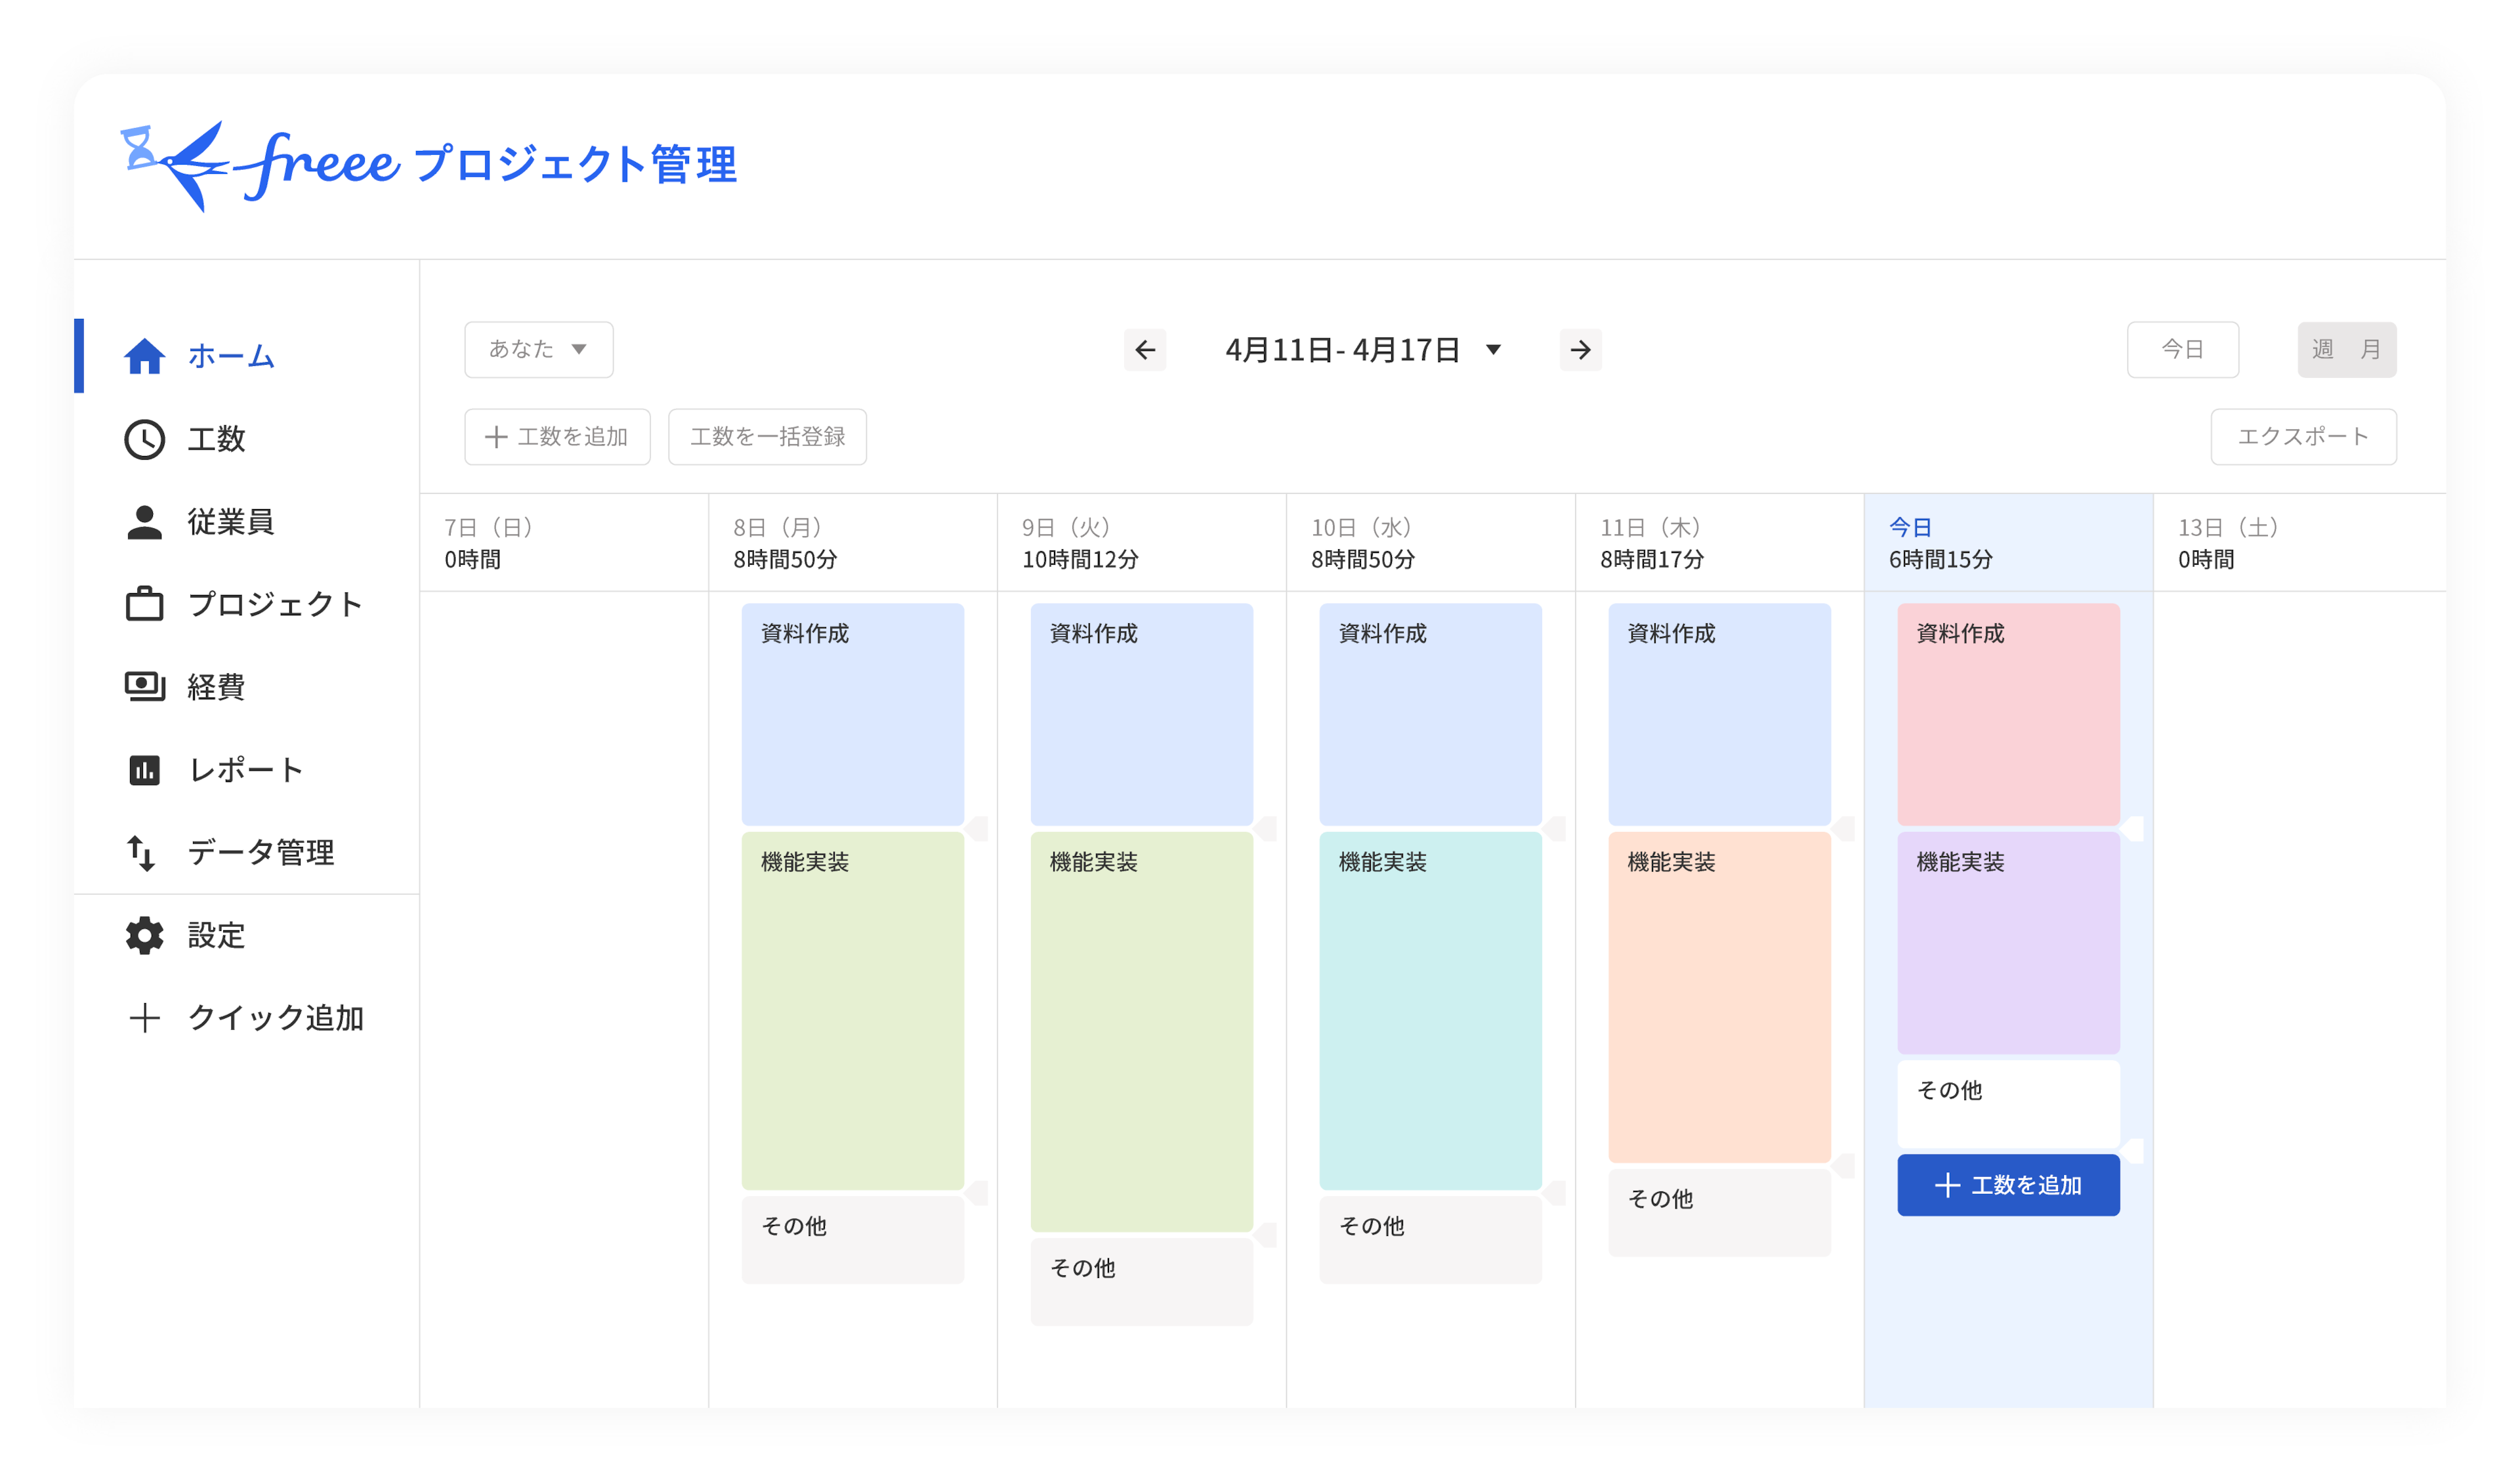Click the up-down arrows データ管理 icon
Image resolution: width=2520 pixels, height=1482 pixels.
point(141,853)
